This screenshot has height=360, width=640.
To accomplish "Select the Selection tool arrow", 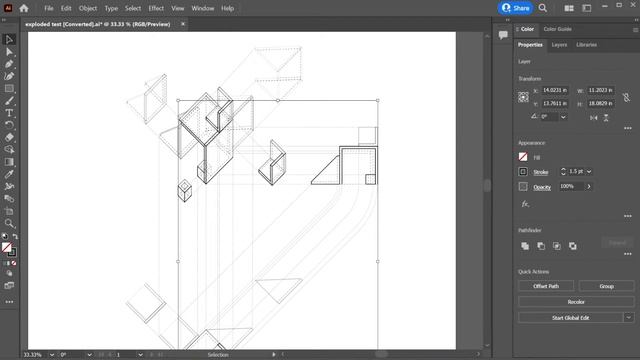I will point(9,40).
